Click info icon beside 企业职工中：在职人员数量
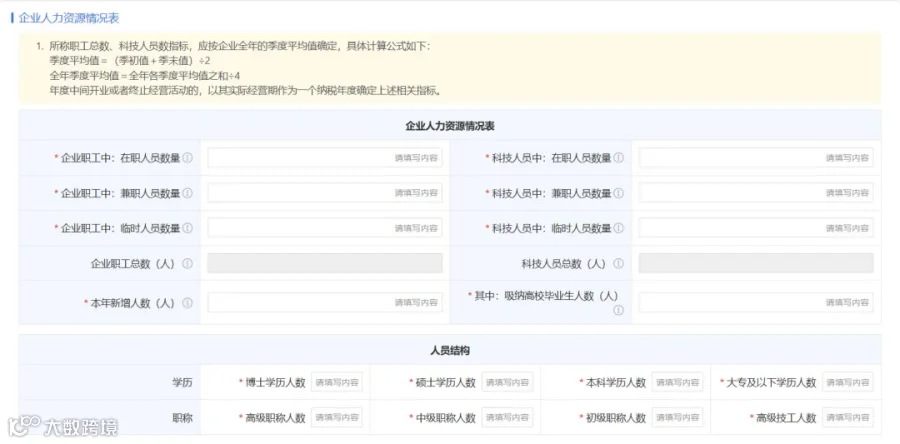The image size is (900, 444). pyautogui.click(x=188, y=158)
